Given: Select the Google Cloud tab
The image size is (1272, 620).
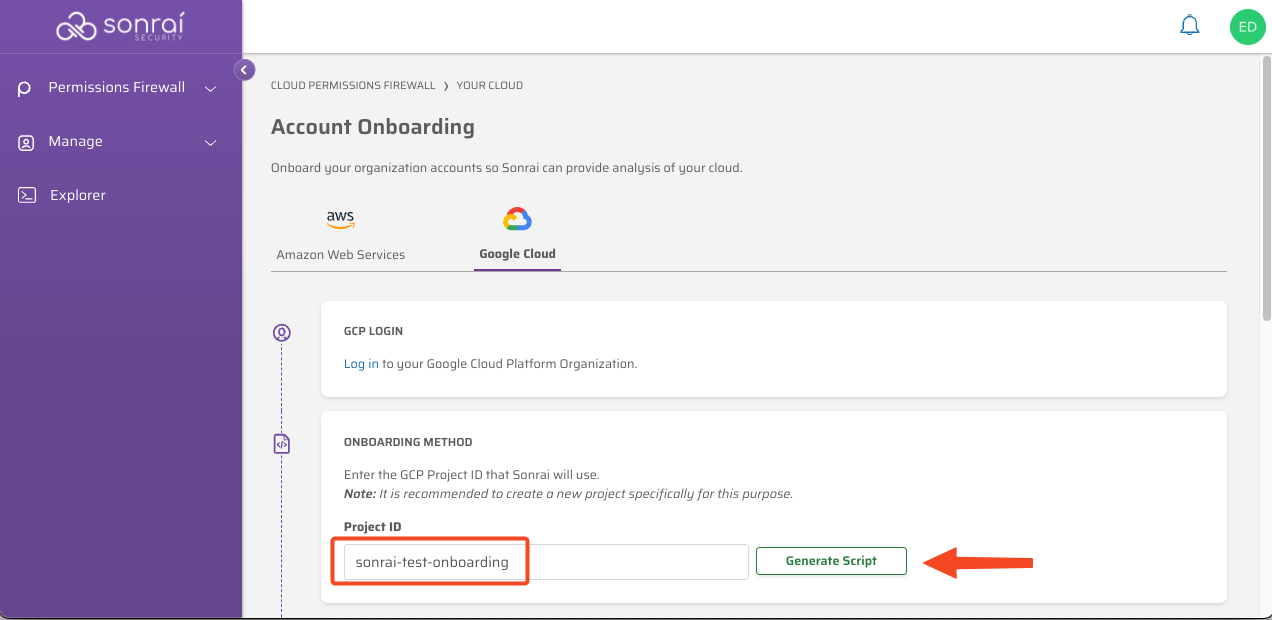Looking at the screenshot, I should point(517,254).
